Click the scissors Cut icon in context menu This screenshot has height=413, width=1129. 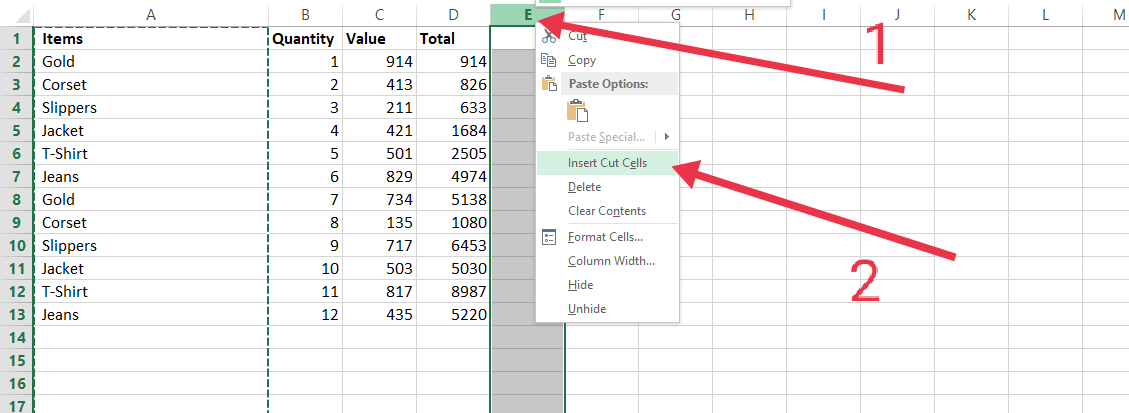[548, 36]
